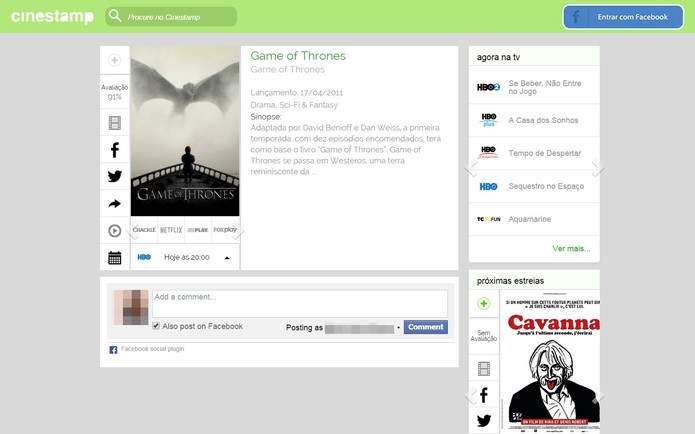This screenshot has width=695, height=434.
Task: Click the TC Fun channel logo
Action: (488, 219)
